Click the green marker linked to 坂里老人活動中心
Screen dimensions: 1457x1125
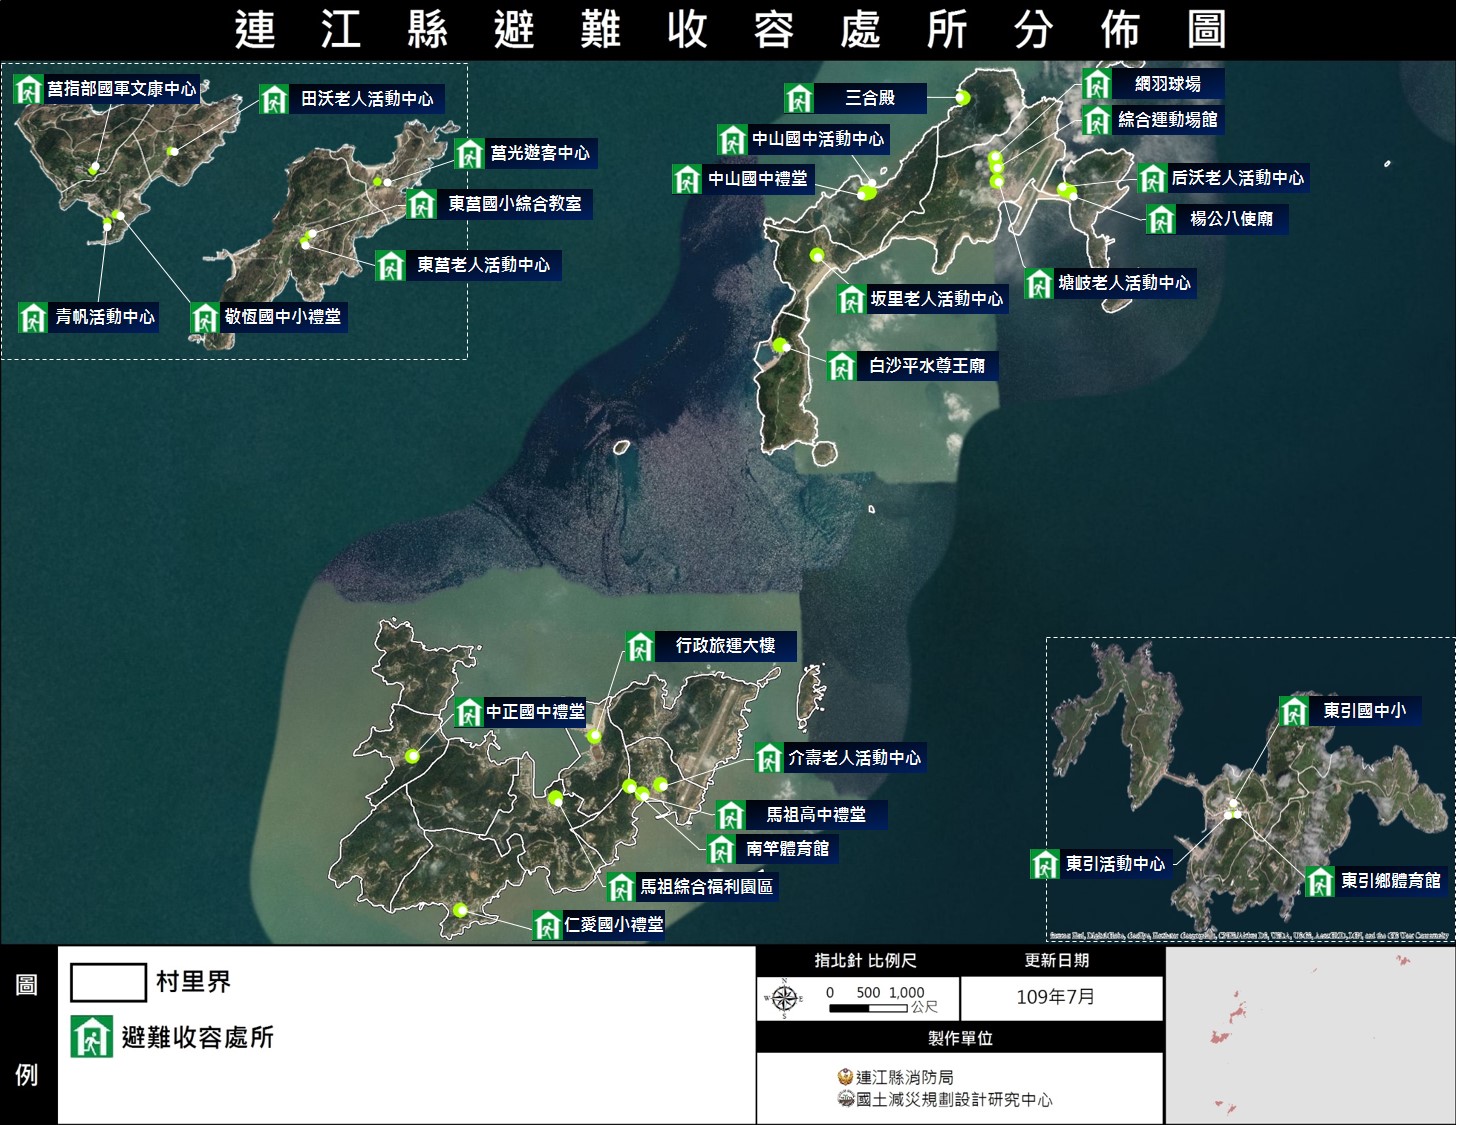point(817,255)
